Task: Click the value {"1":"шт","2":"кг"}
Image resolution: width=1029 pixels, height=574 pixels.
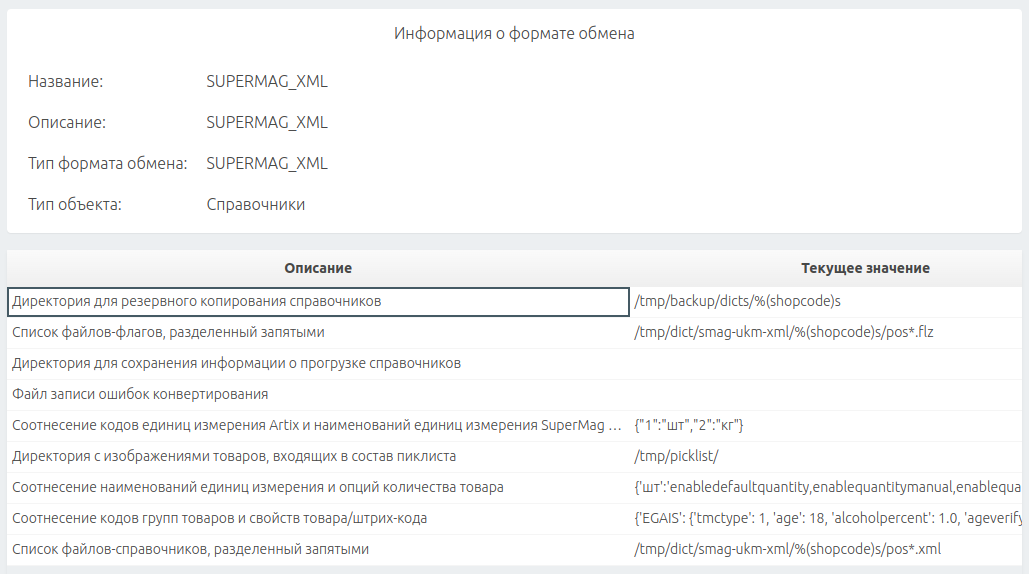Action: 688,425
